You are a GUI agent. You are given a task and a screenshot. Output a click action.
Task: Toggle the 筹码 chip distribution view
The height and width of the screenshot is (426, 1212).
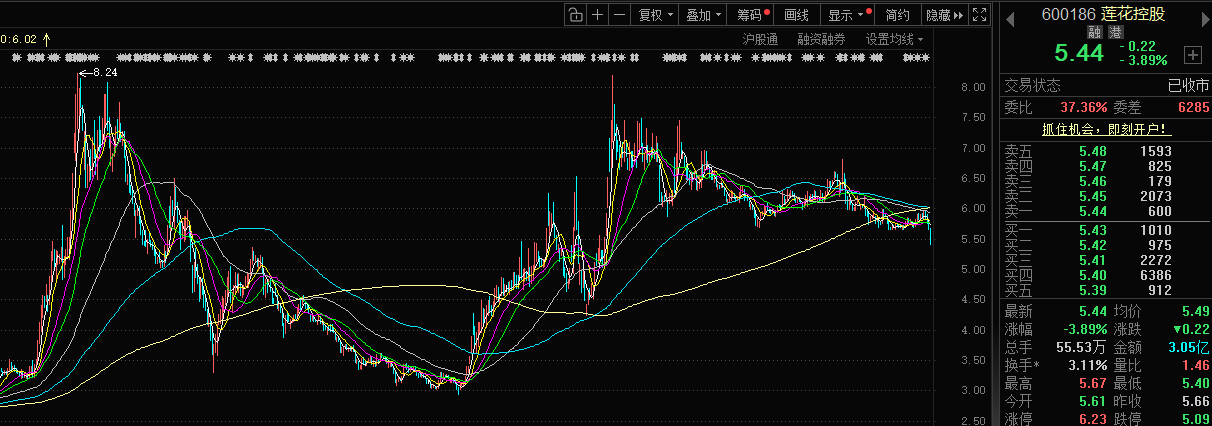(x=751, y=15)
